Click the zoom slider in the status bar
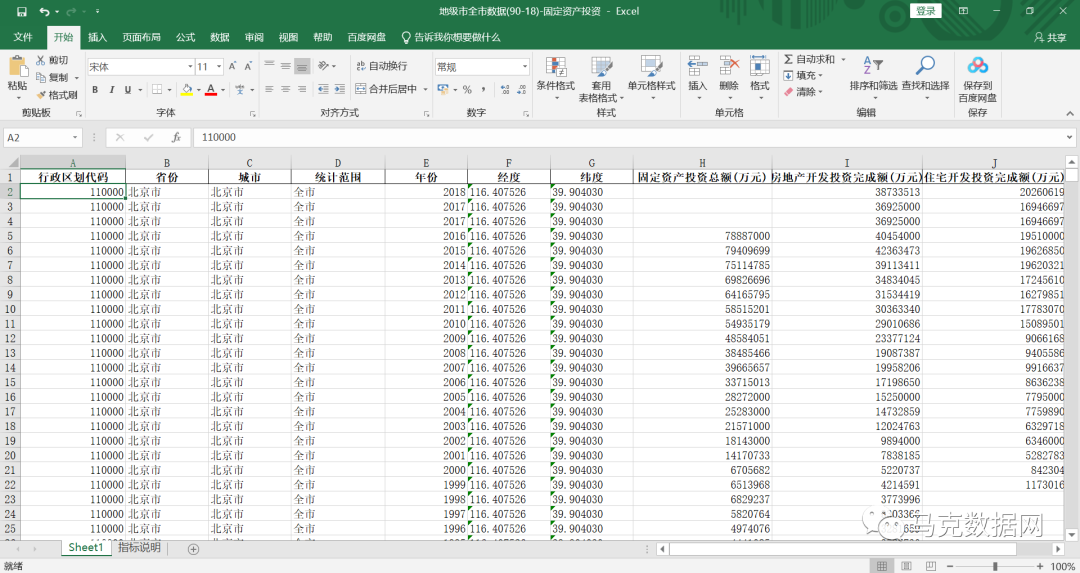Image resolution: width=1080 pixels, height=573 pixels. click(x=994, y=566)
